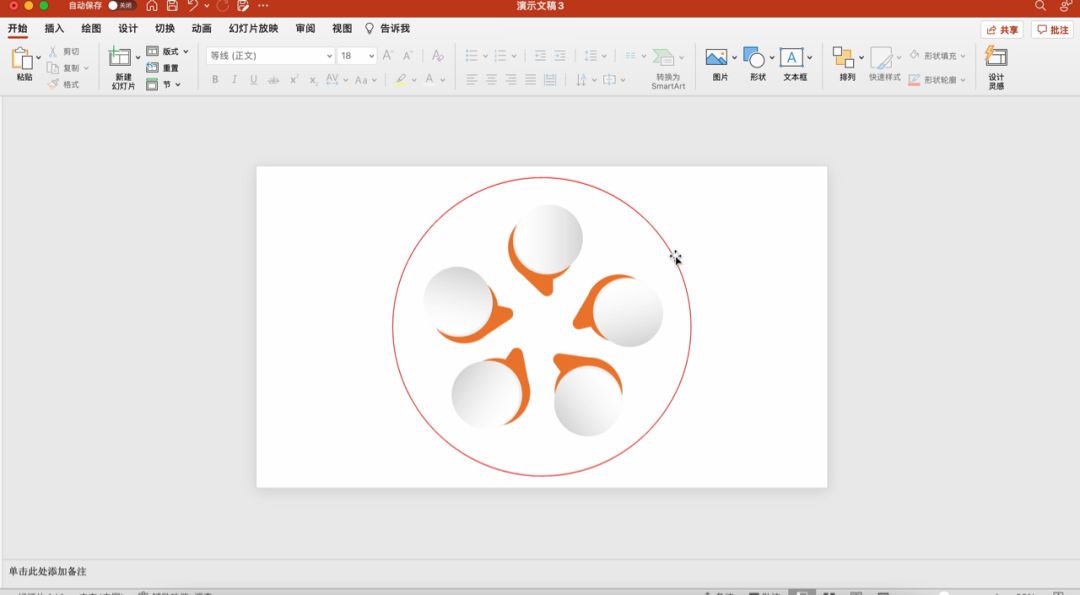Toggle center text alignment

(491, 80)
